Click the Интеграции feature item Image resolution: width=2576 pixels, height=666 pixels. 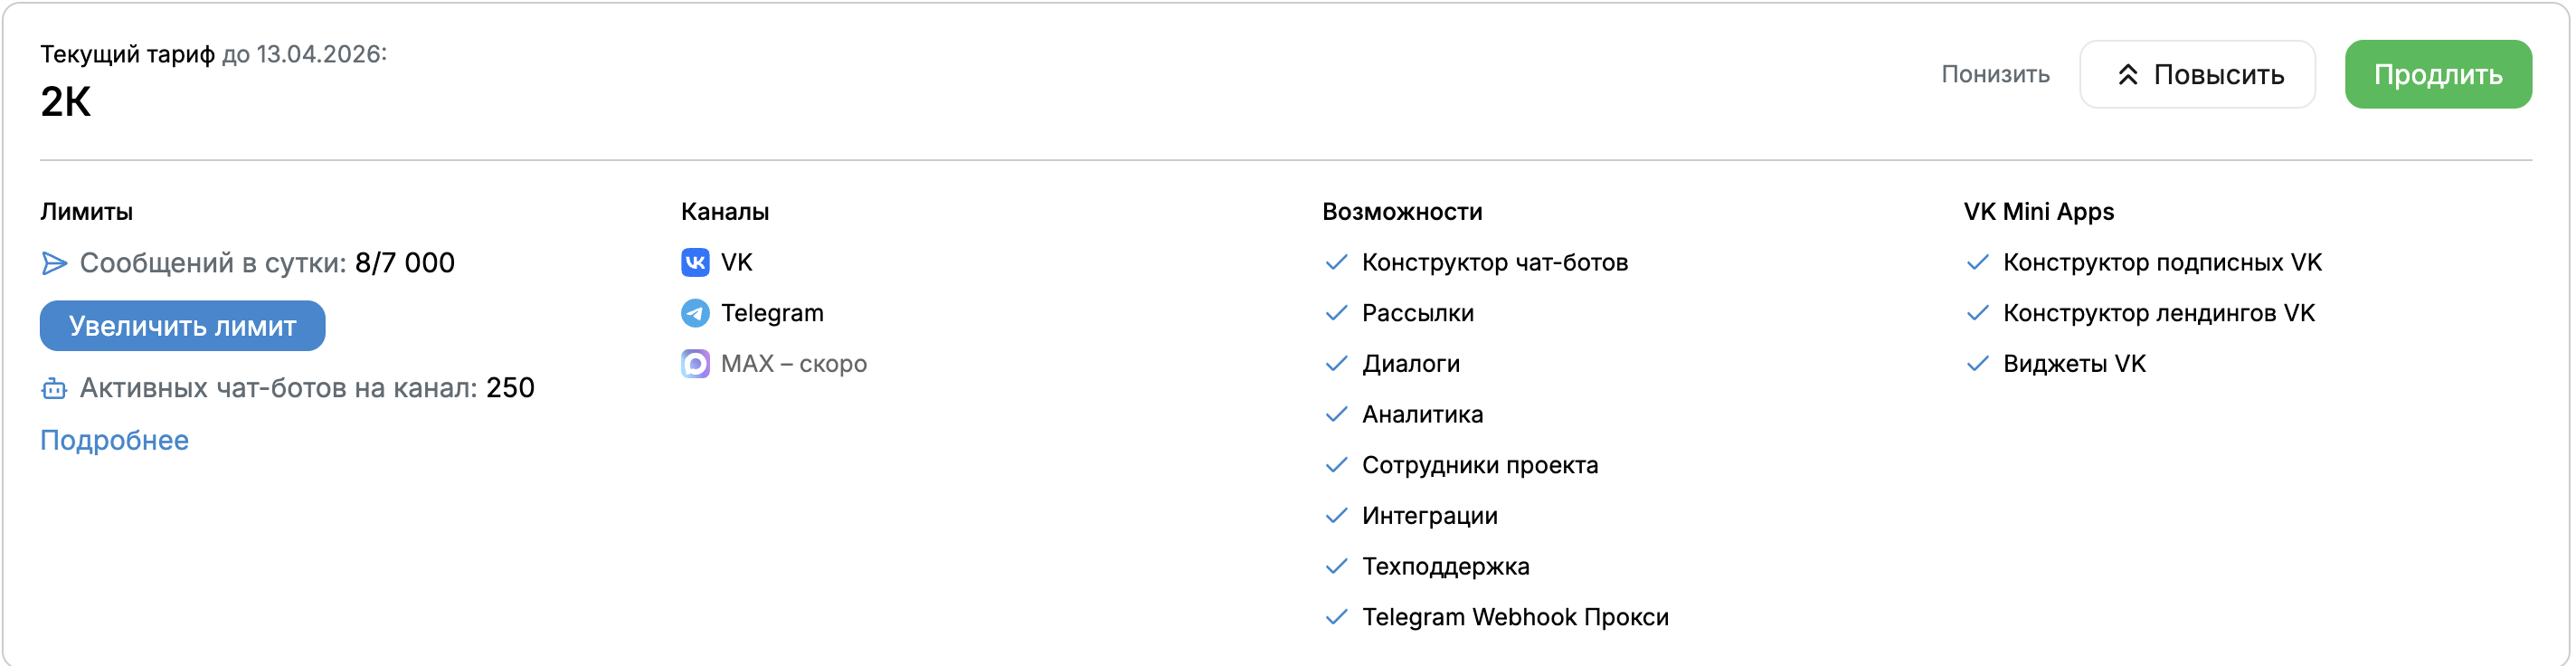(1429, 516)
